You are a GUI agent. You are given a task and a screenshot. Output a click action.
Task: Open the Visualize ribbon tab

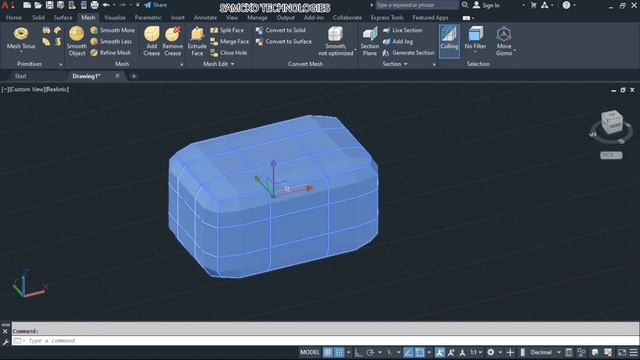pos(115,18)
